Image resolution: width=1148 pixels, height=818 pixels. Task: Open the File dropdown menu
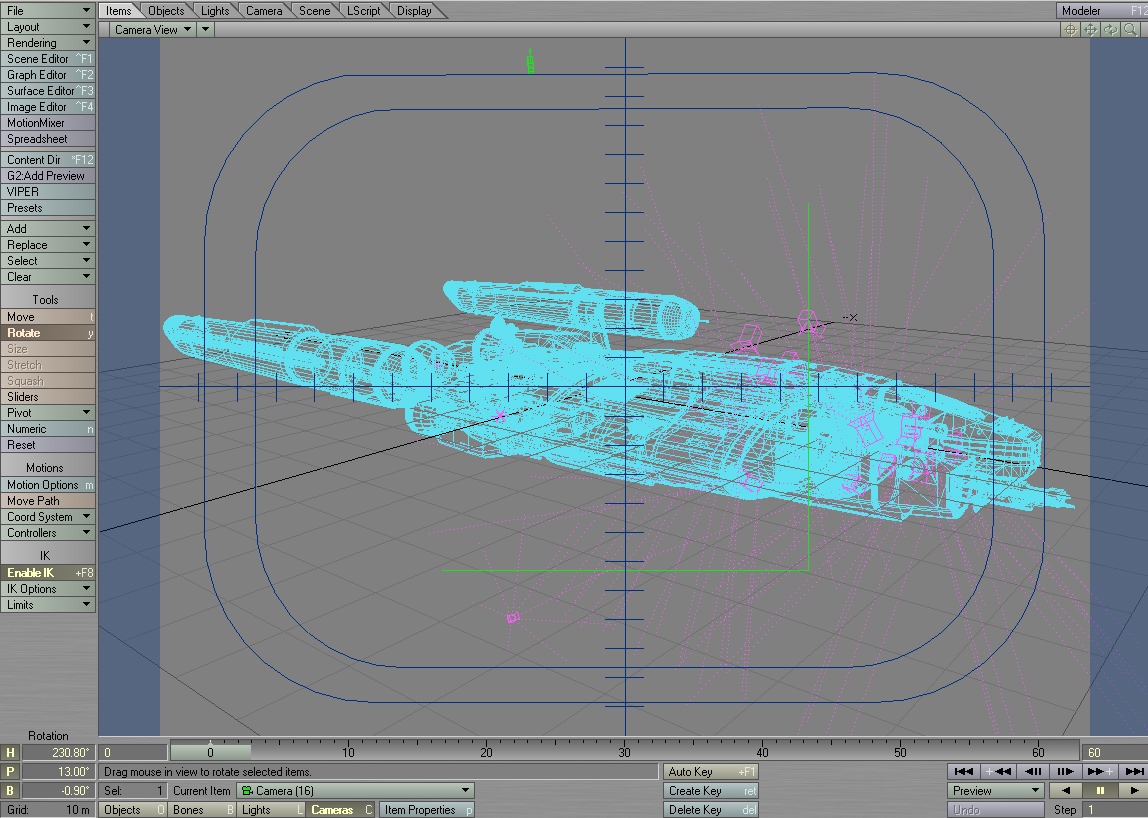(48, 10)
